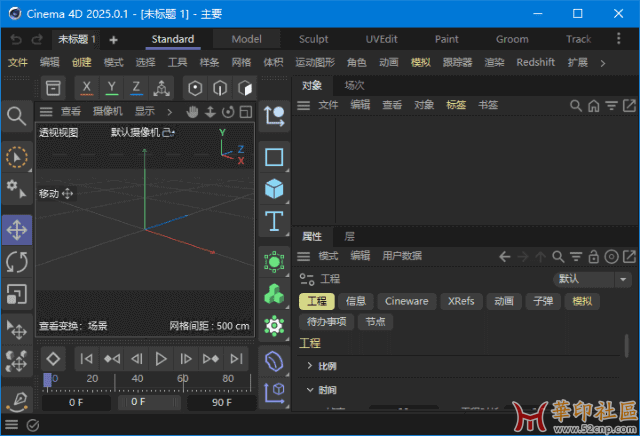Image resolution: width=640 pixels, height=436 pixels.
Task: Toggle Z axis lock
Action: click(x=136, y=88)
